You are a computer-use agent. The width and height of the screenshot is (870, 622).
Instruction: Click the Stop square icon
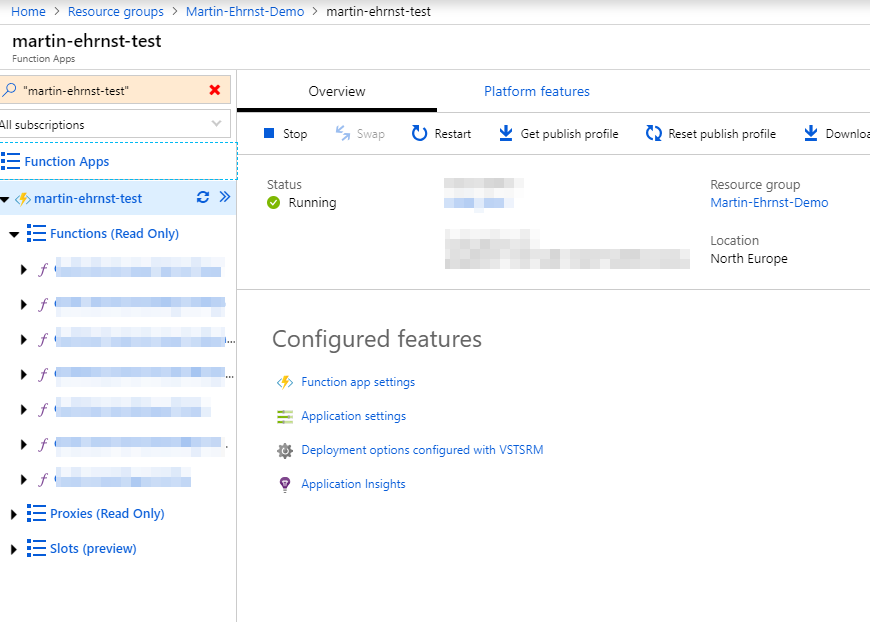point(269,133)
